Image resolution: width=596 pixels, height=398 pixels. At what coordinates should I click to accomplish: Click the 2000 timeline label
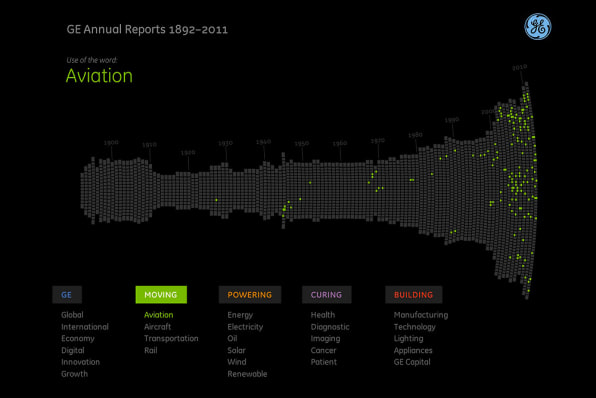488,112
